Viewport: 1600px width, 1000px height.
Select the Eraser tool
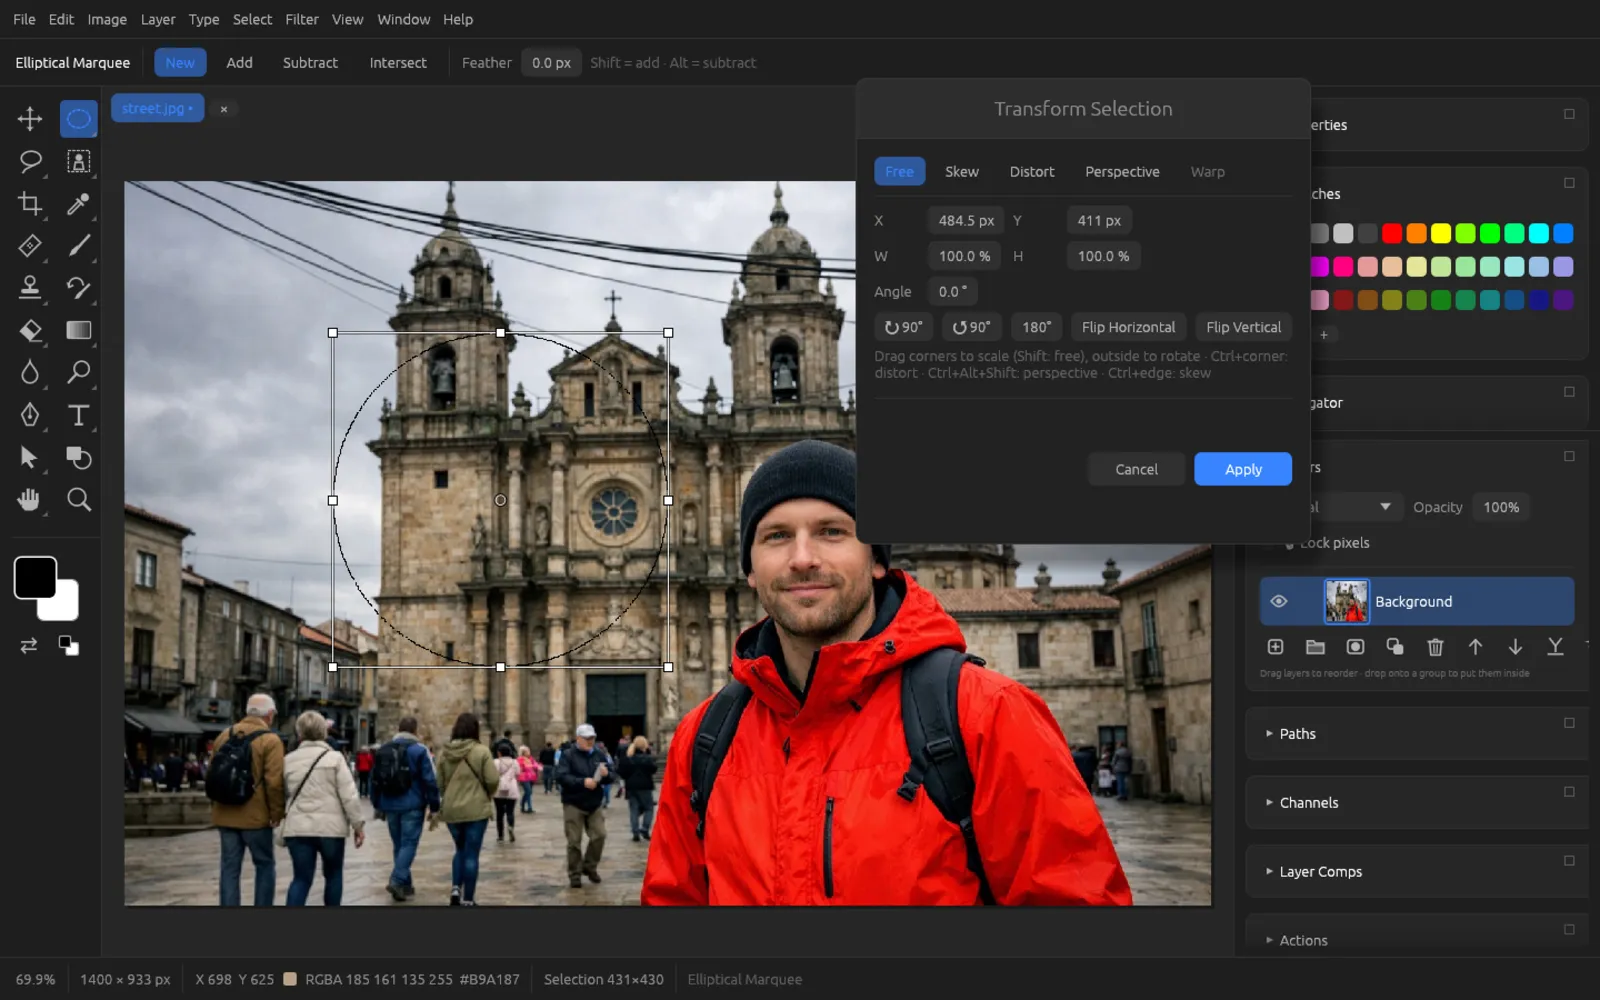click(x=30, y=330)
